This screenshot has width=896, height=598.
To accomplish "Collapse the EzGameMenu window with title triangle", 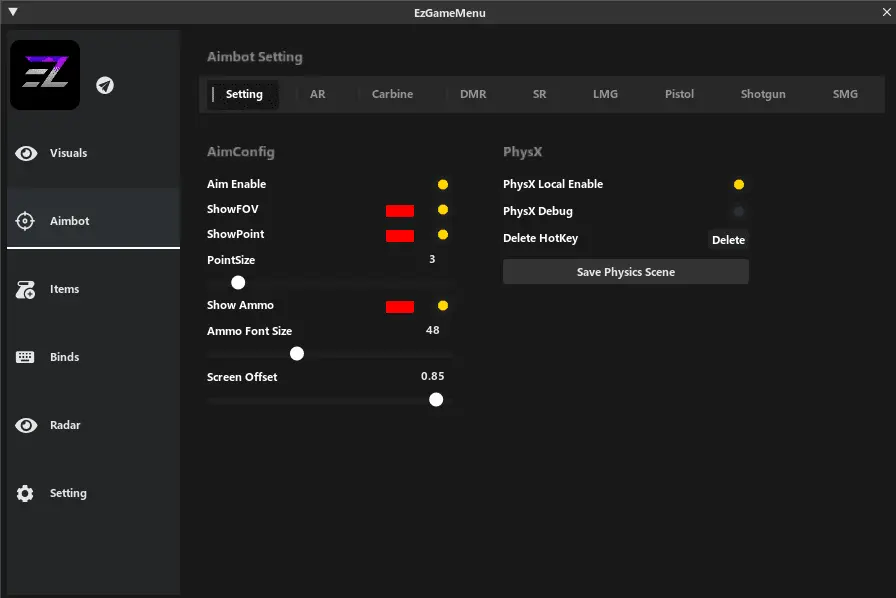I will 13,13.
